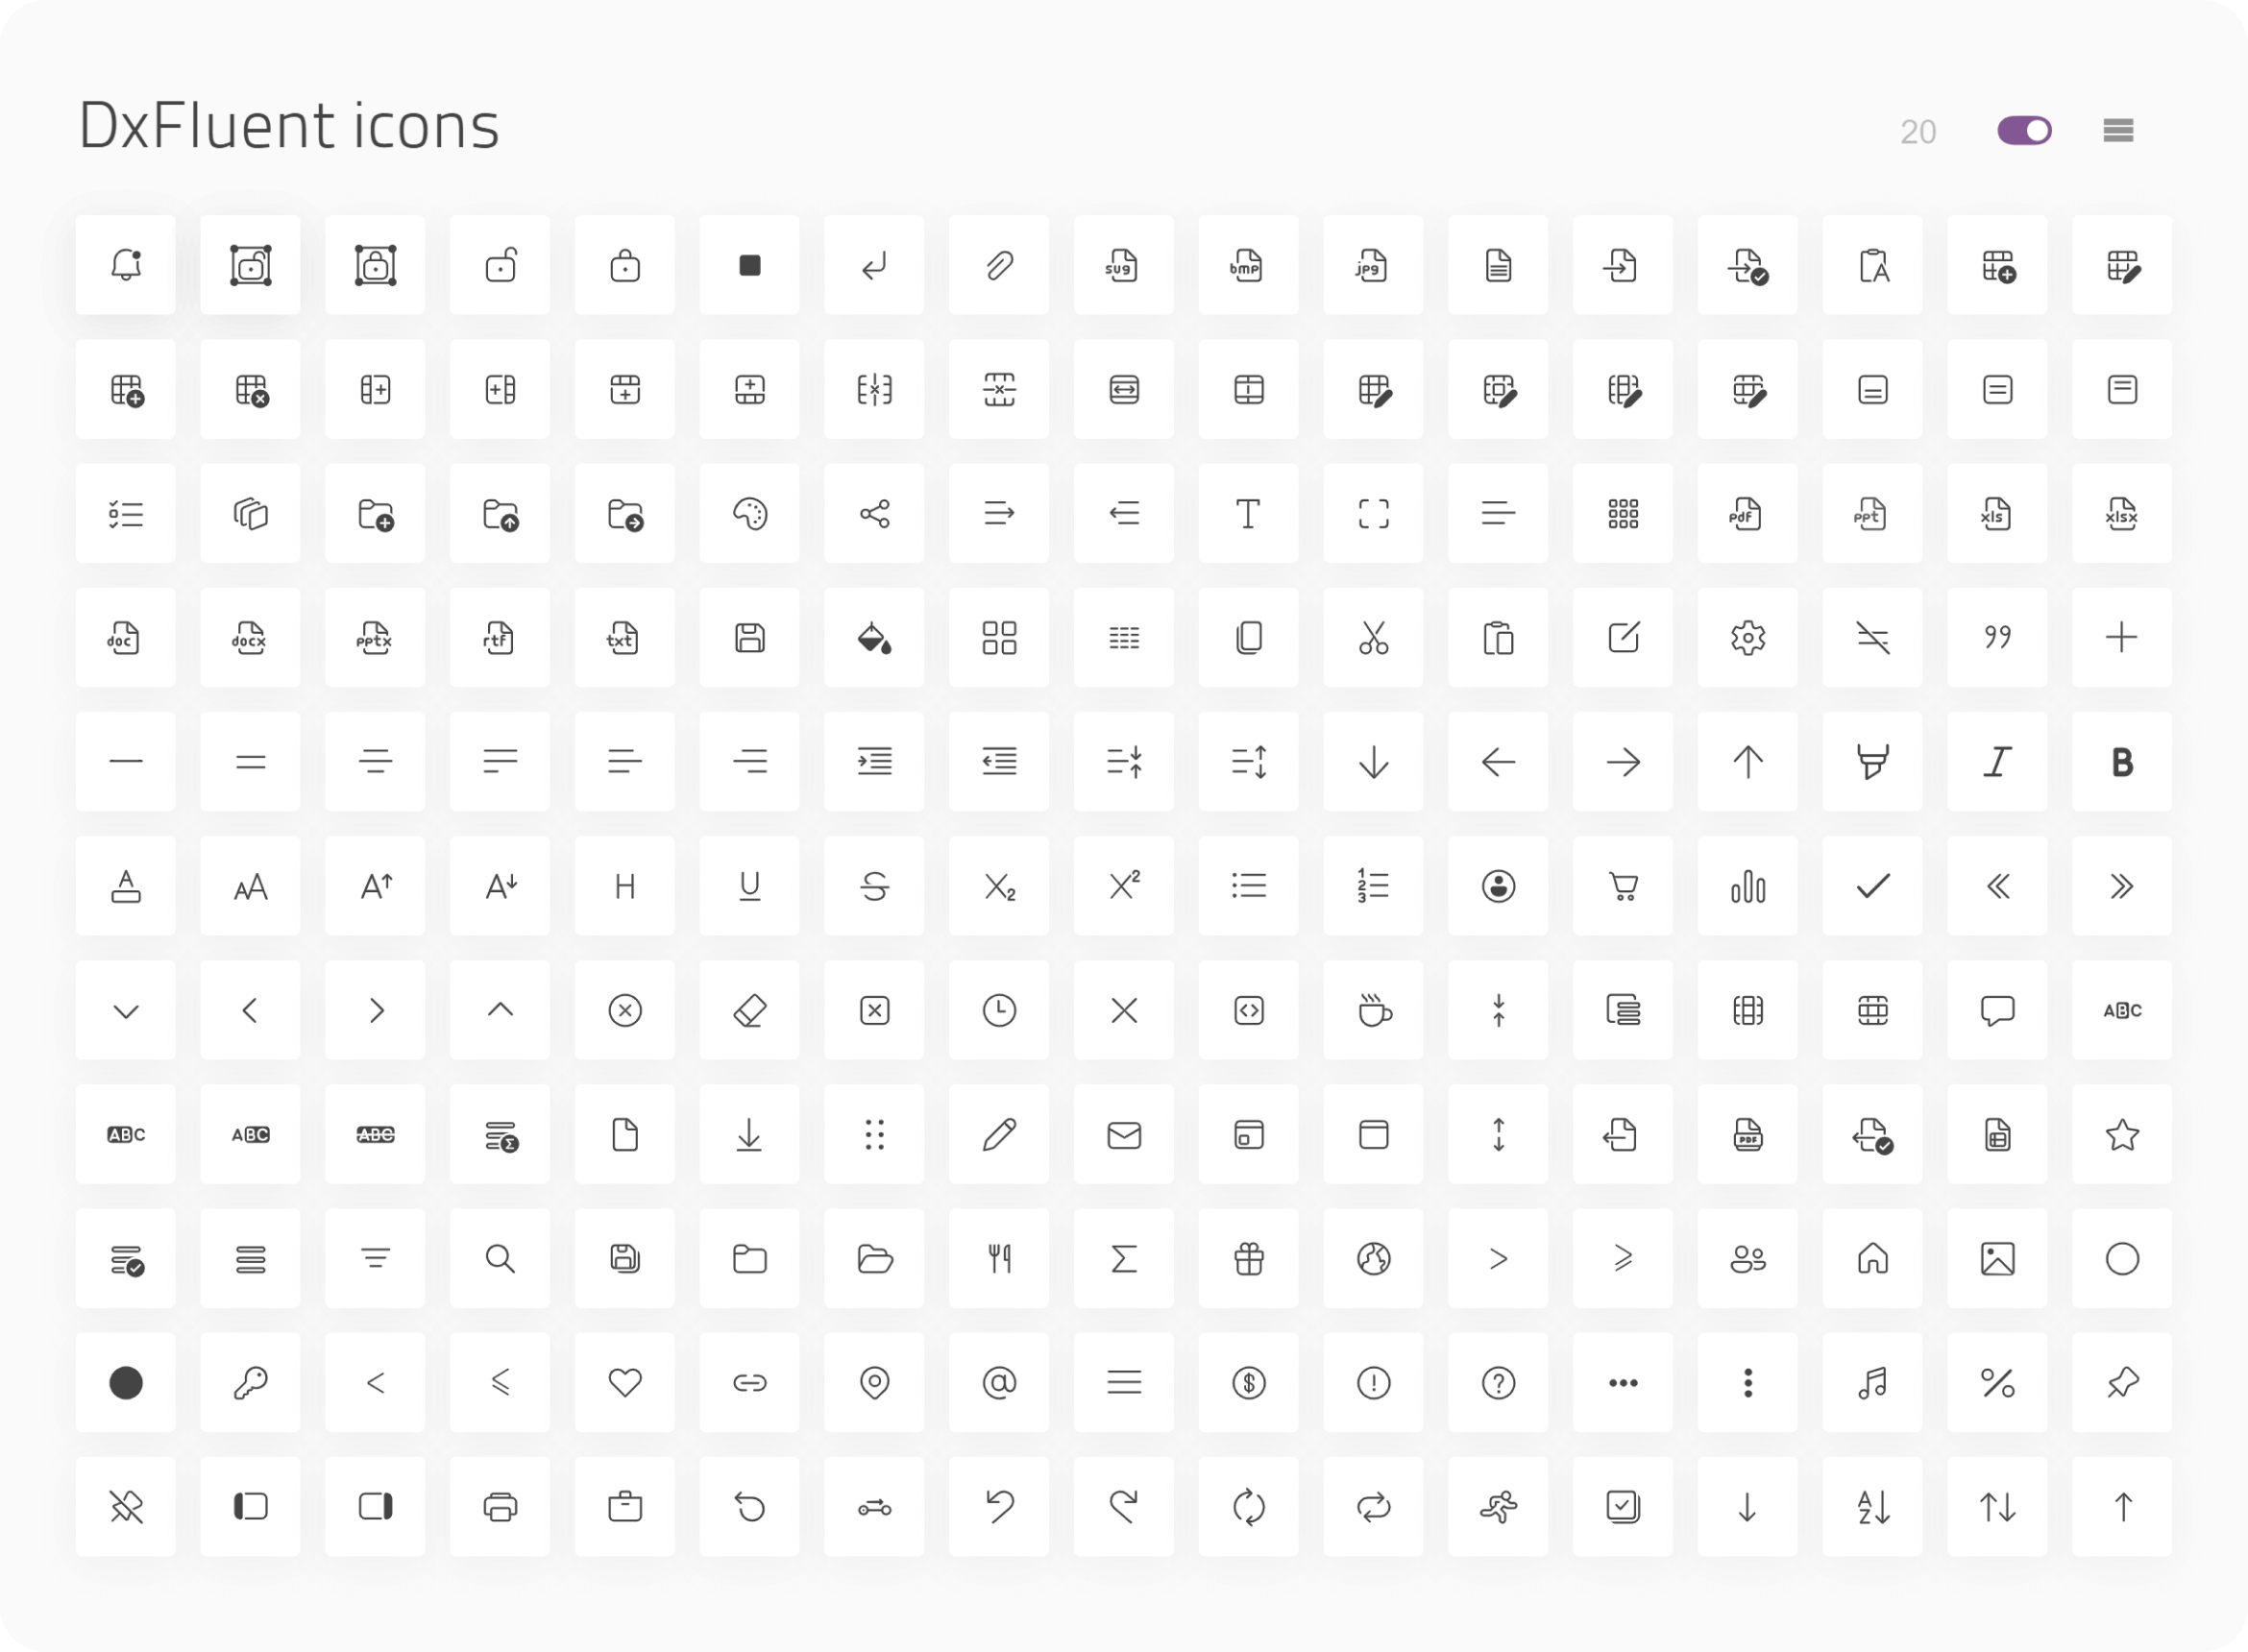
Task: Select the scissors cut icon
Action: tap(1373, 638)
